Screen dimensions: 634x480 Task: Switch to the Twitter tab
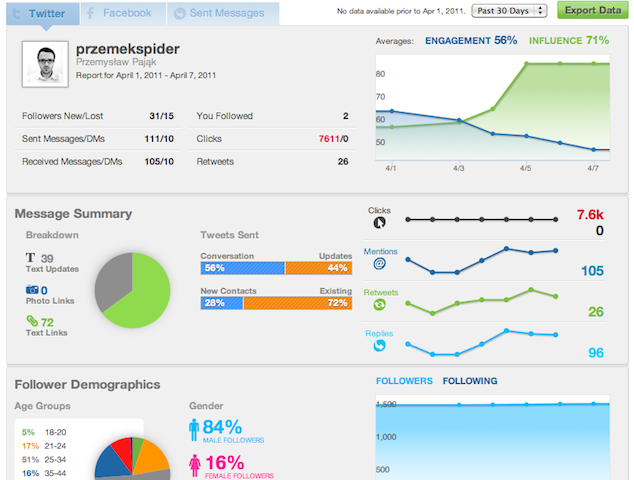coord(43,13)
